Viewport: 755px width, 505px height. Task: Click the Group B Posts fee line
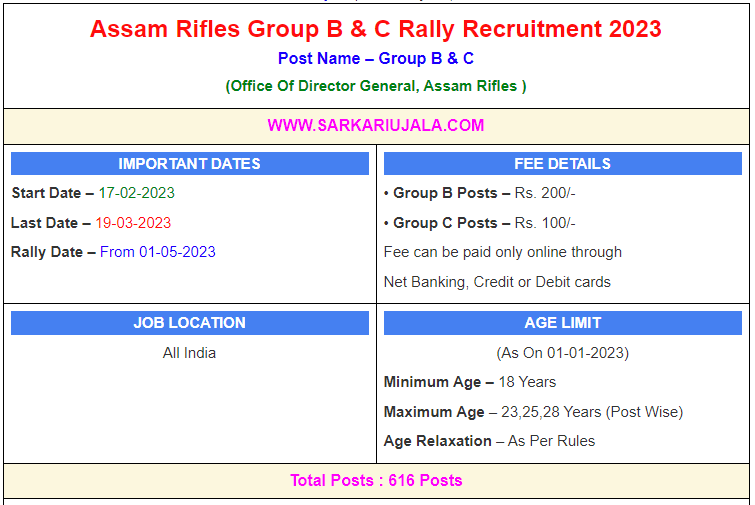479,193
